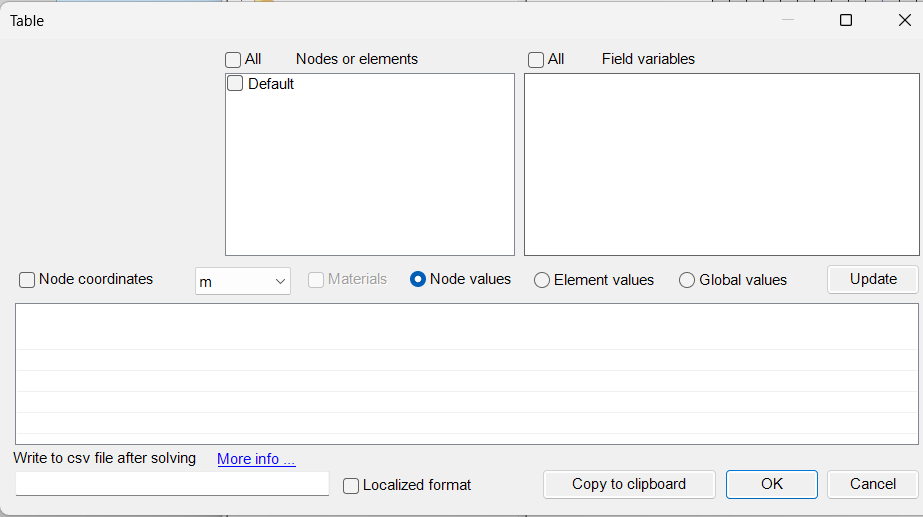Viewport: 923px width, 517px height.
Task: Choose the Global values radio button
Action: [687, 280]
